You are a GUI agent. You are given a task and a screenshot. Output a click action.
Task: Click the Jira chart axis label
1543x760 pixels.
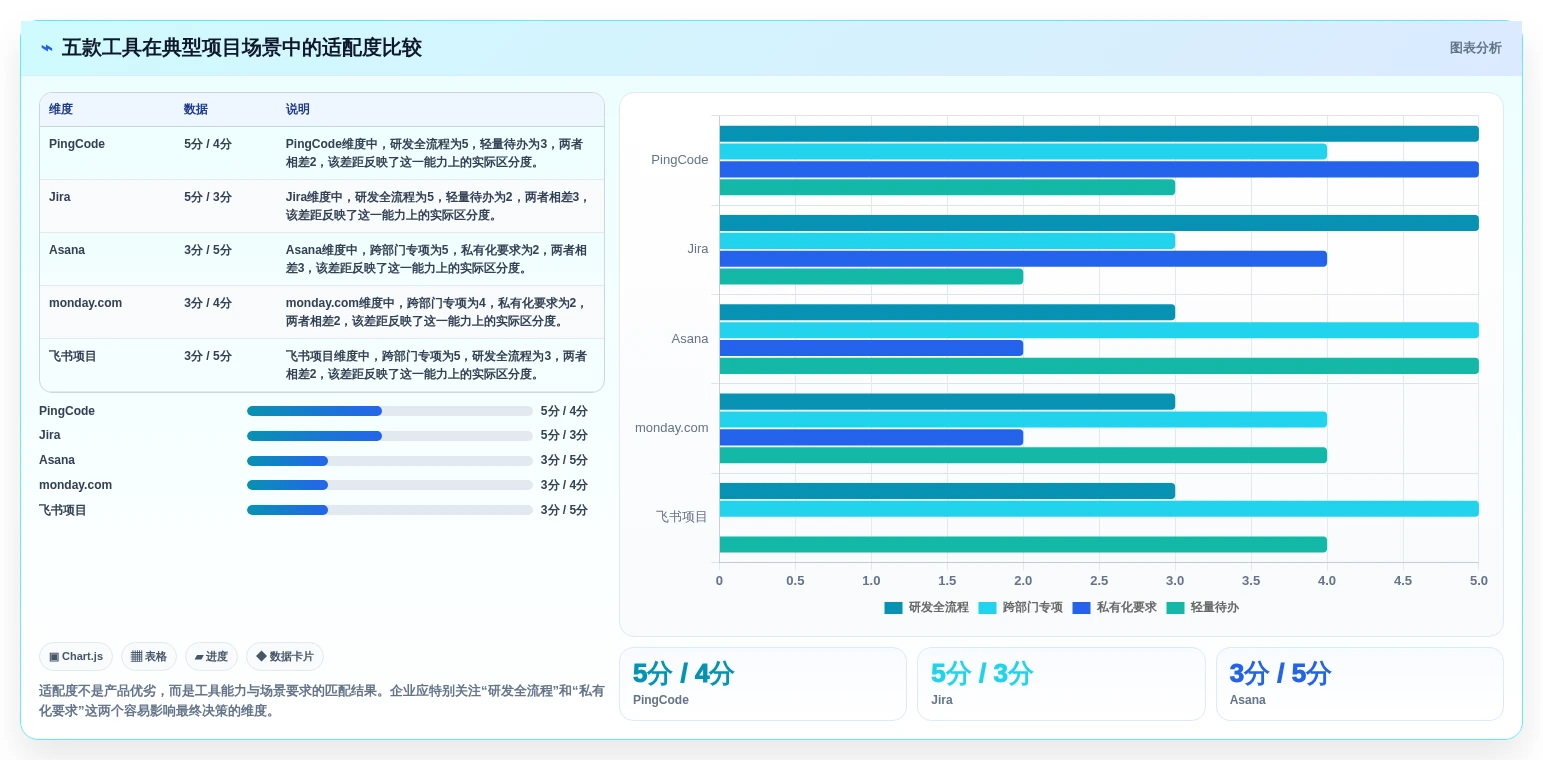tap(698, 249)
